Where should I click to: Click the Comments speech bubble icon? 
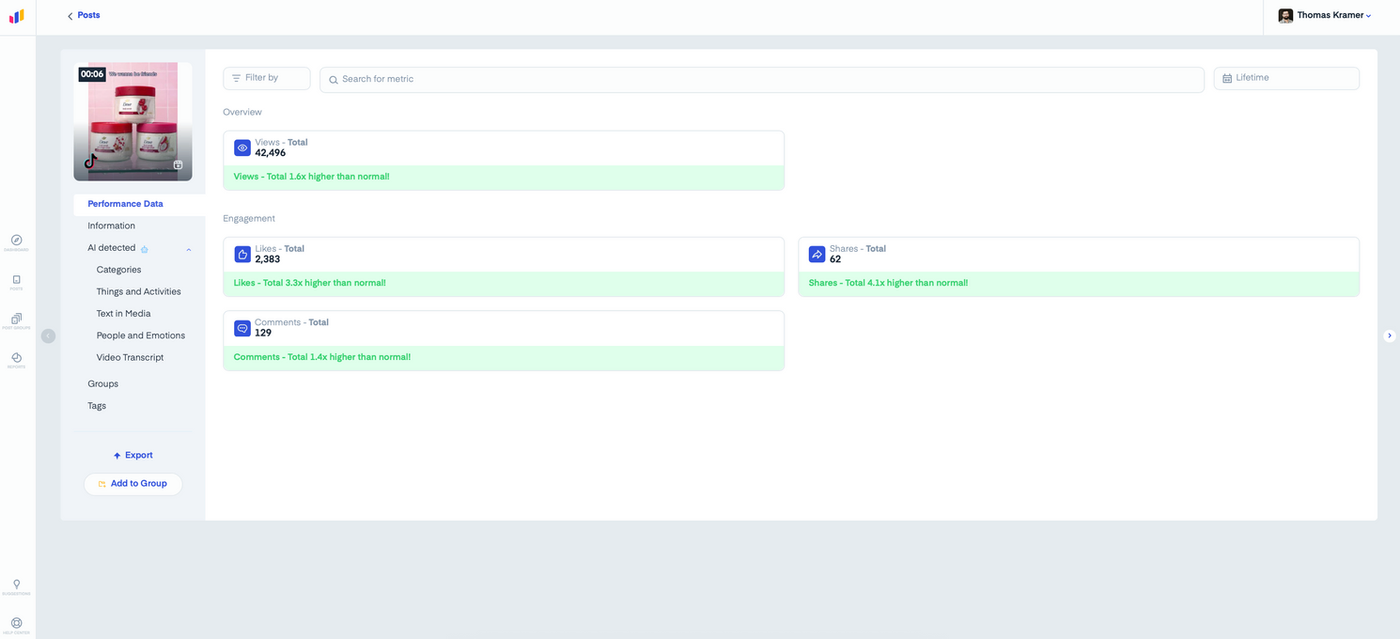(242, 328)
